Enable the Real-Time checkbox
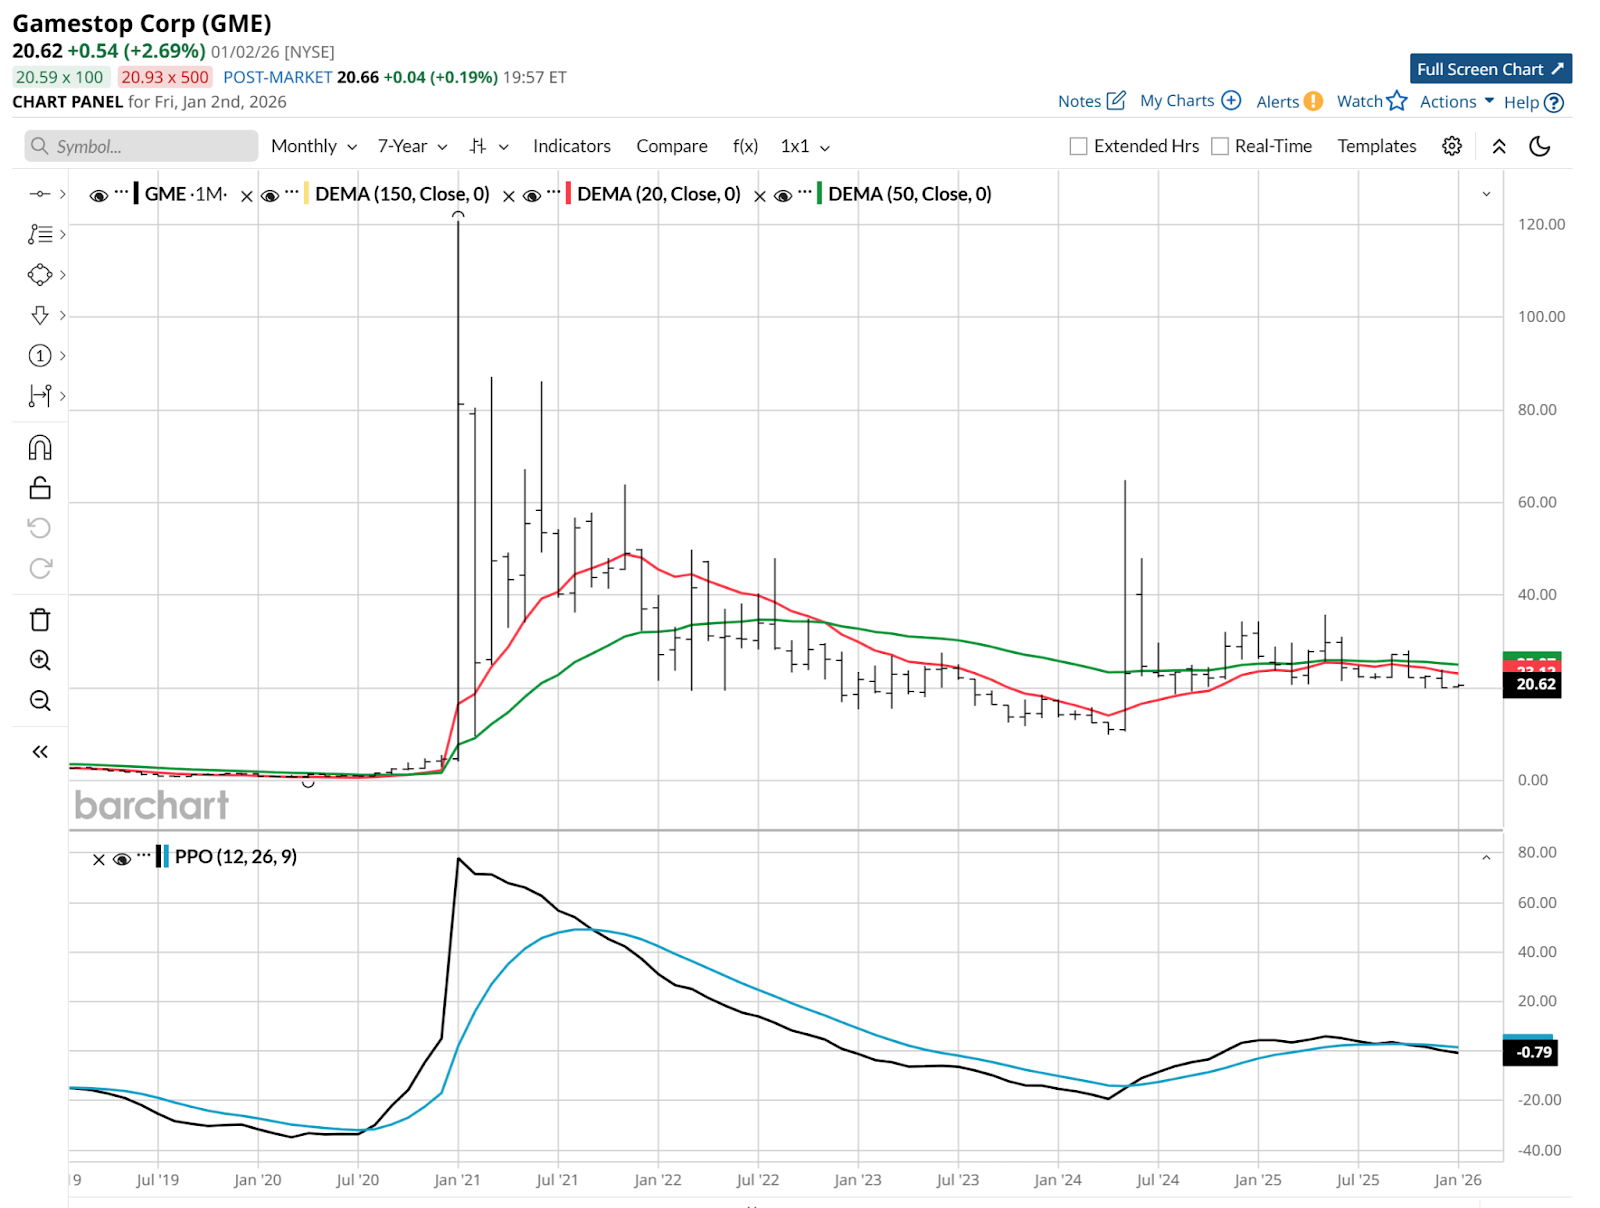The width and height of the screenshot is (1600, 1208). [1220, 146]
